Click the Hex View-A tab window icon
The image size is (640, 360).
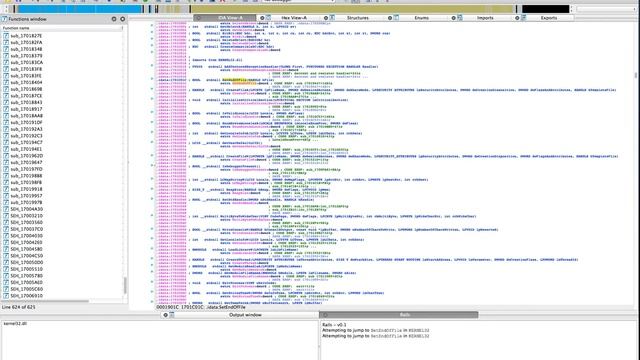tap(268, 18)
